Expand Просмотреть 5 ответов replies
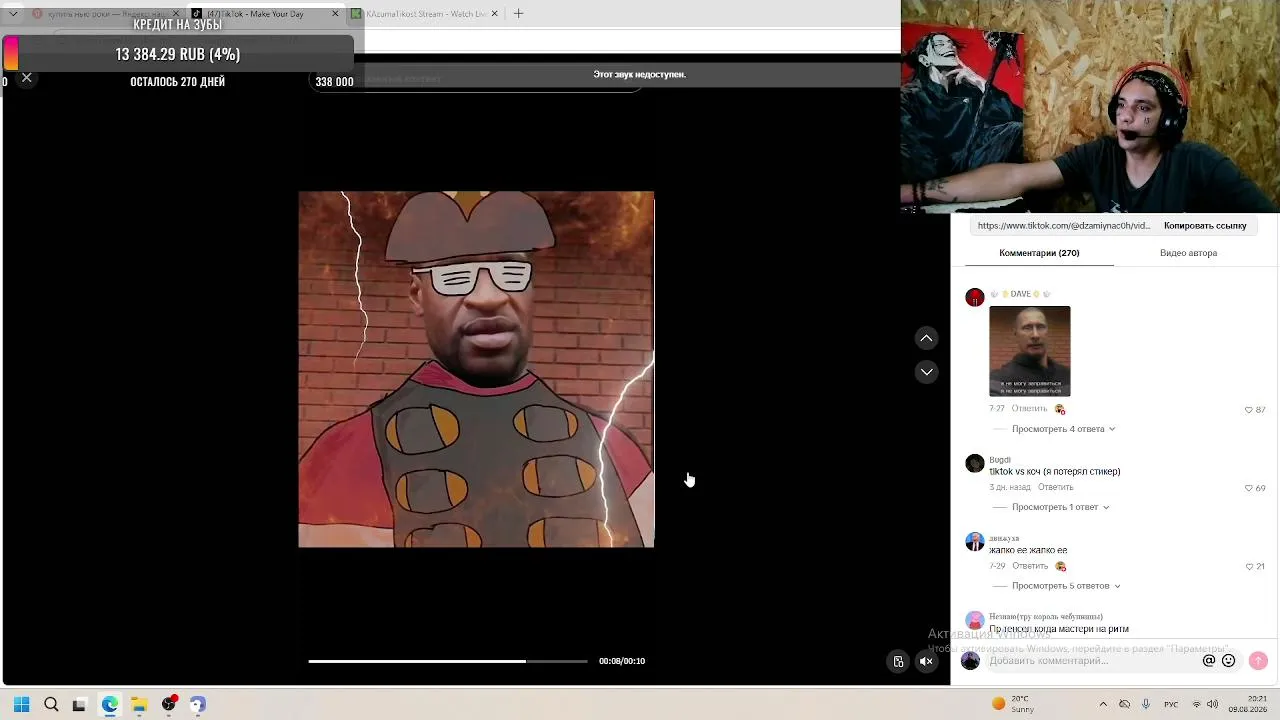This screenshot has width=1280, height=720. click(x=1066, y=586)
